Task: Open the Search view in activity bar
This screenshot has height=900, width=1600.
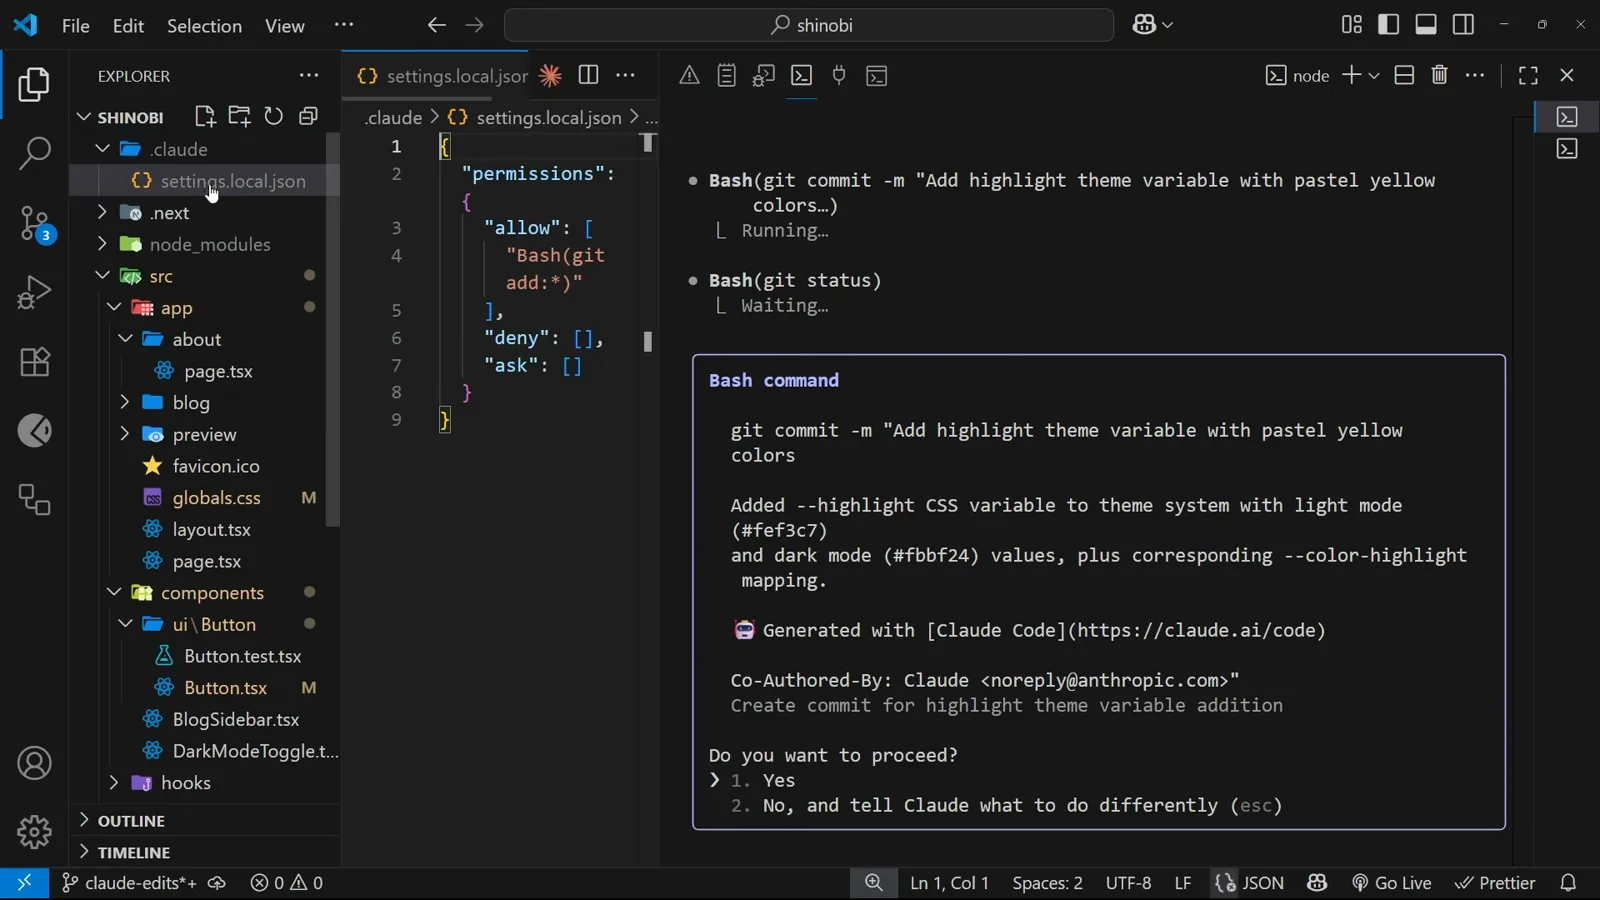Action: [x=34, y=153]
